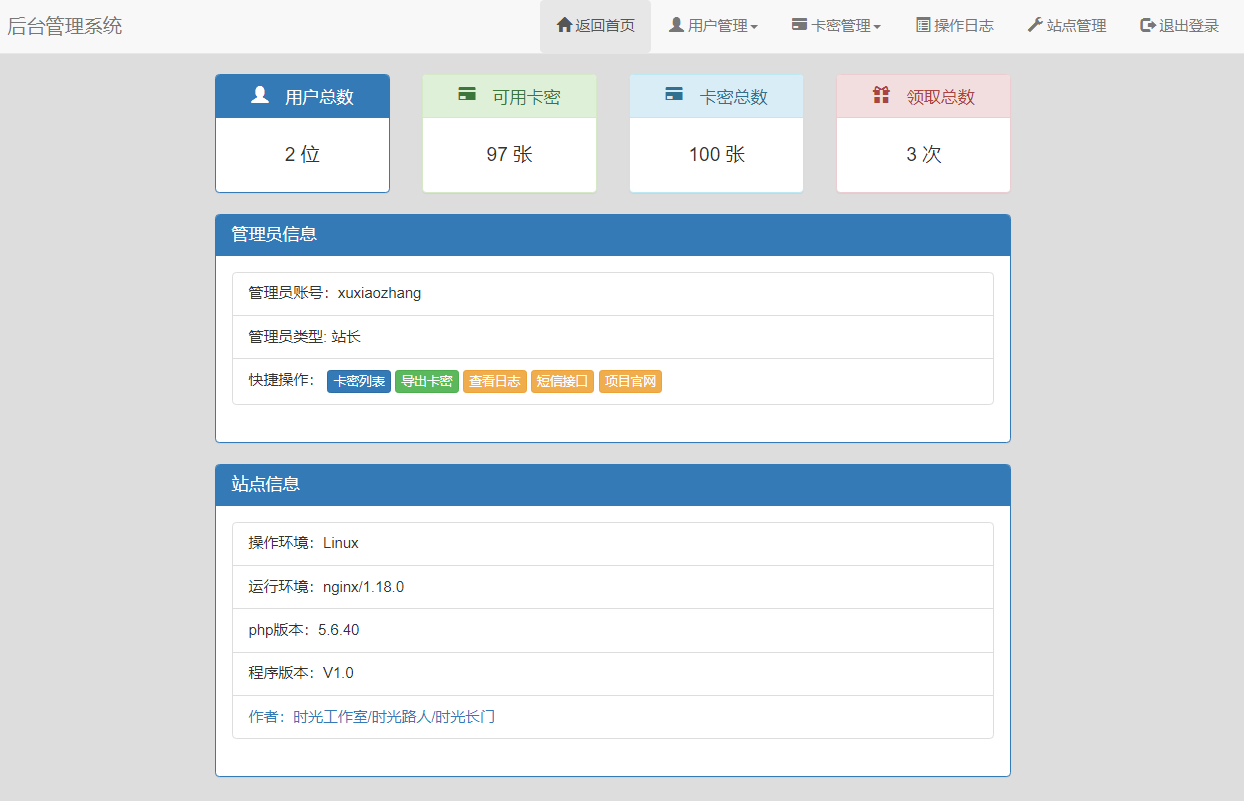
Task: Click the wrench icon beside 站点管理
Action: tap(1035, 26)
